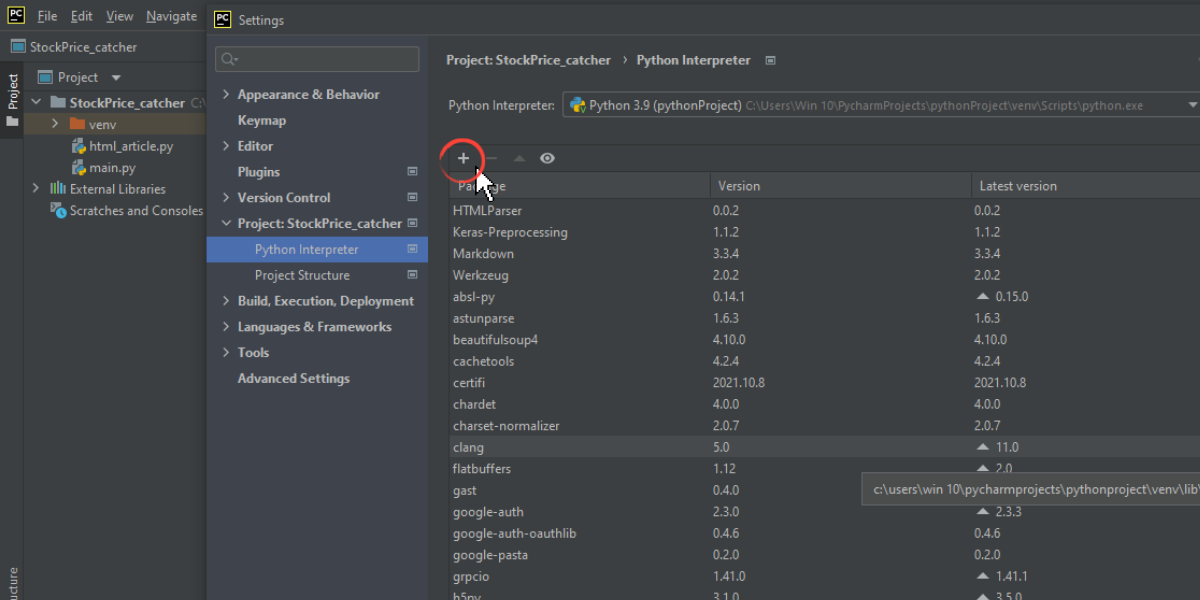Click the project-level icon after Python Interpreter breadcrumb

coord(770,60)
